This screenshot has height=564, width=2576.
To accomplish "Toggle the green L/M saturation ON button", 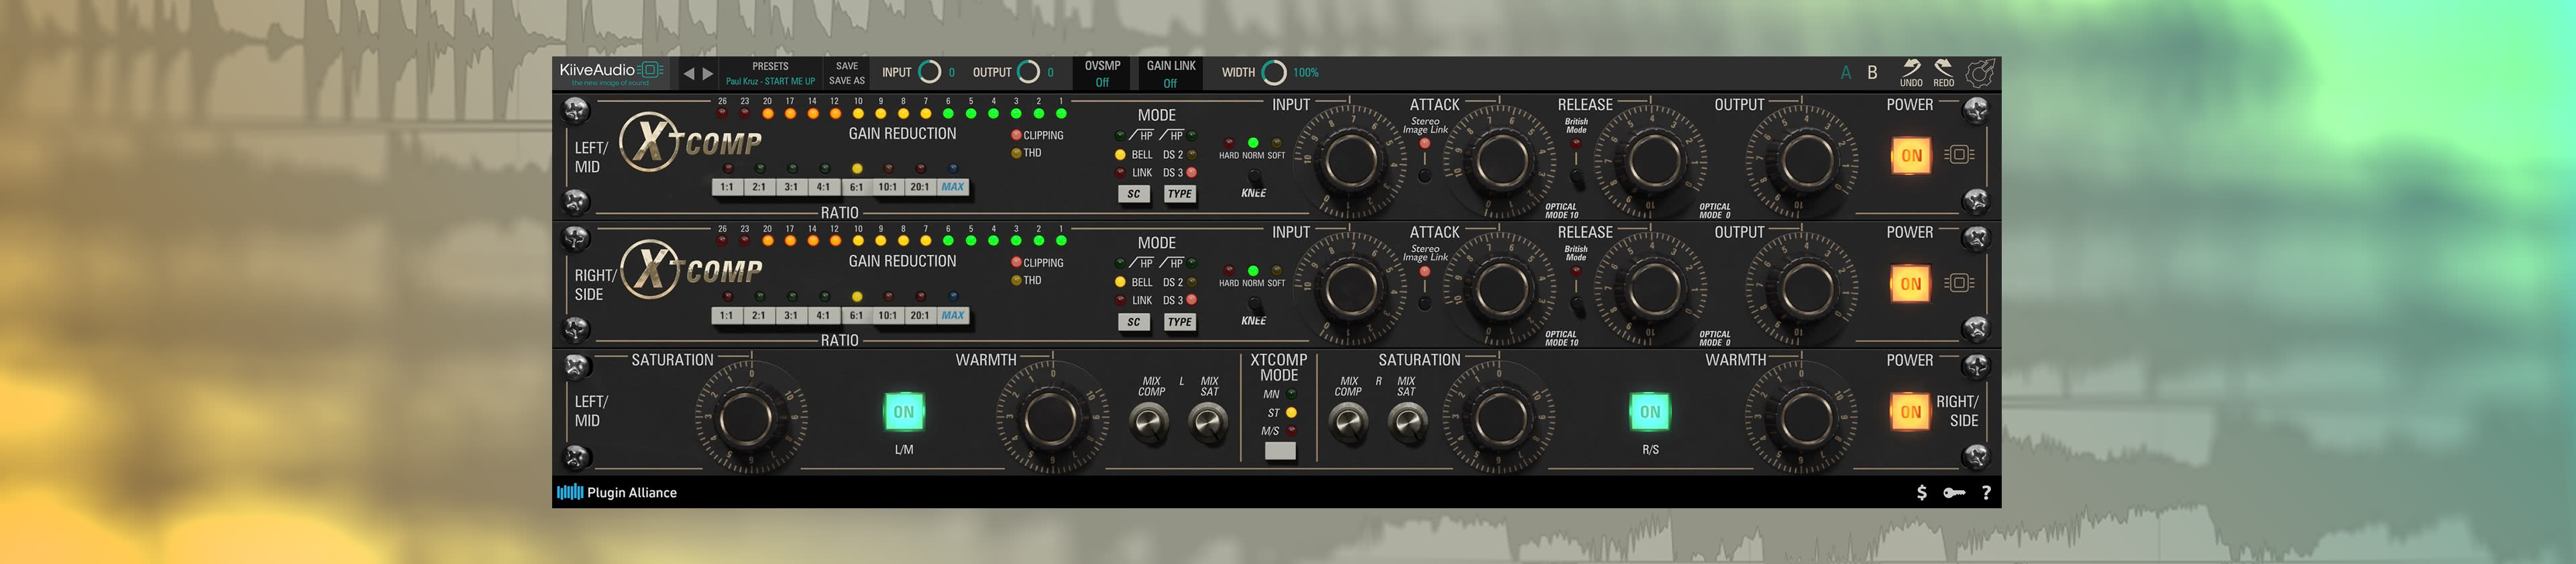I will (903, 411).
